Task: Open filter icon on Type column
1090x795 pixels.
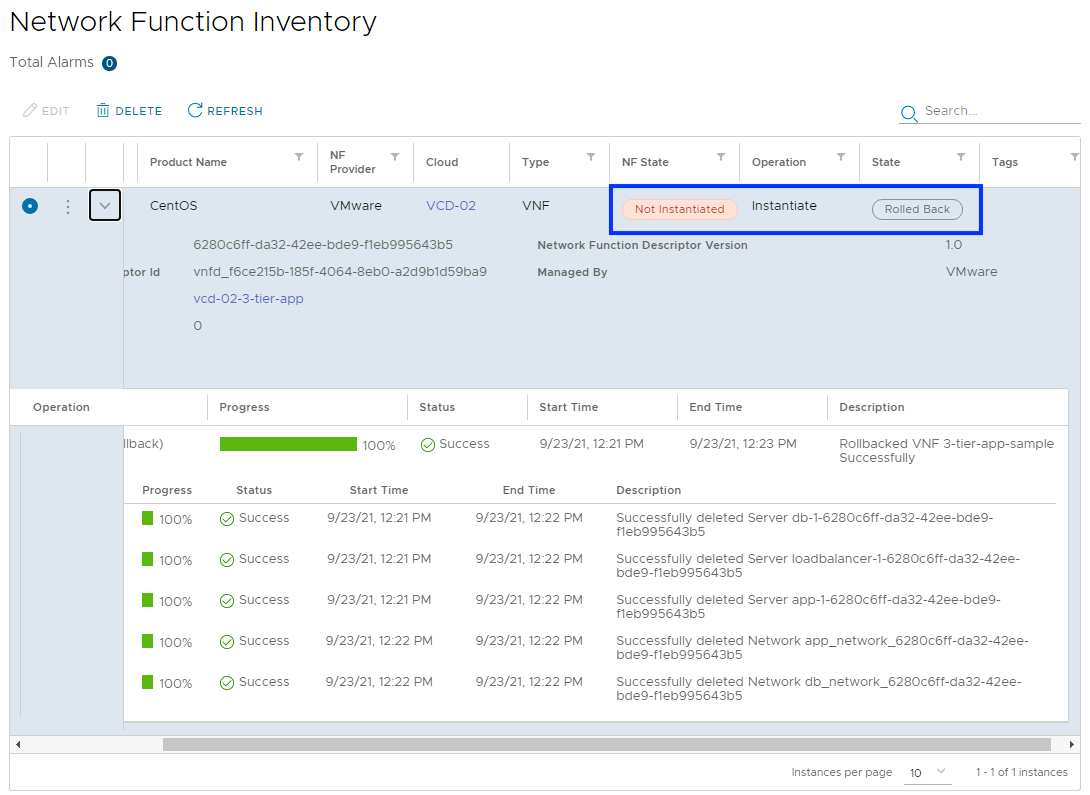Action: pyautogui.click(x=591, y=157)
